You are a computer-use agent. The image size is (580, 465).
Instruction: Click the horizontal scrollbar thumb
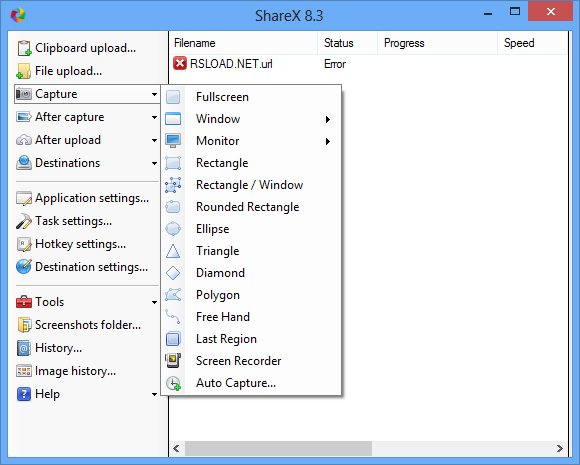pos(278,448)
